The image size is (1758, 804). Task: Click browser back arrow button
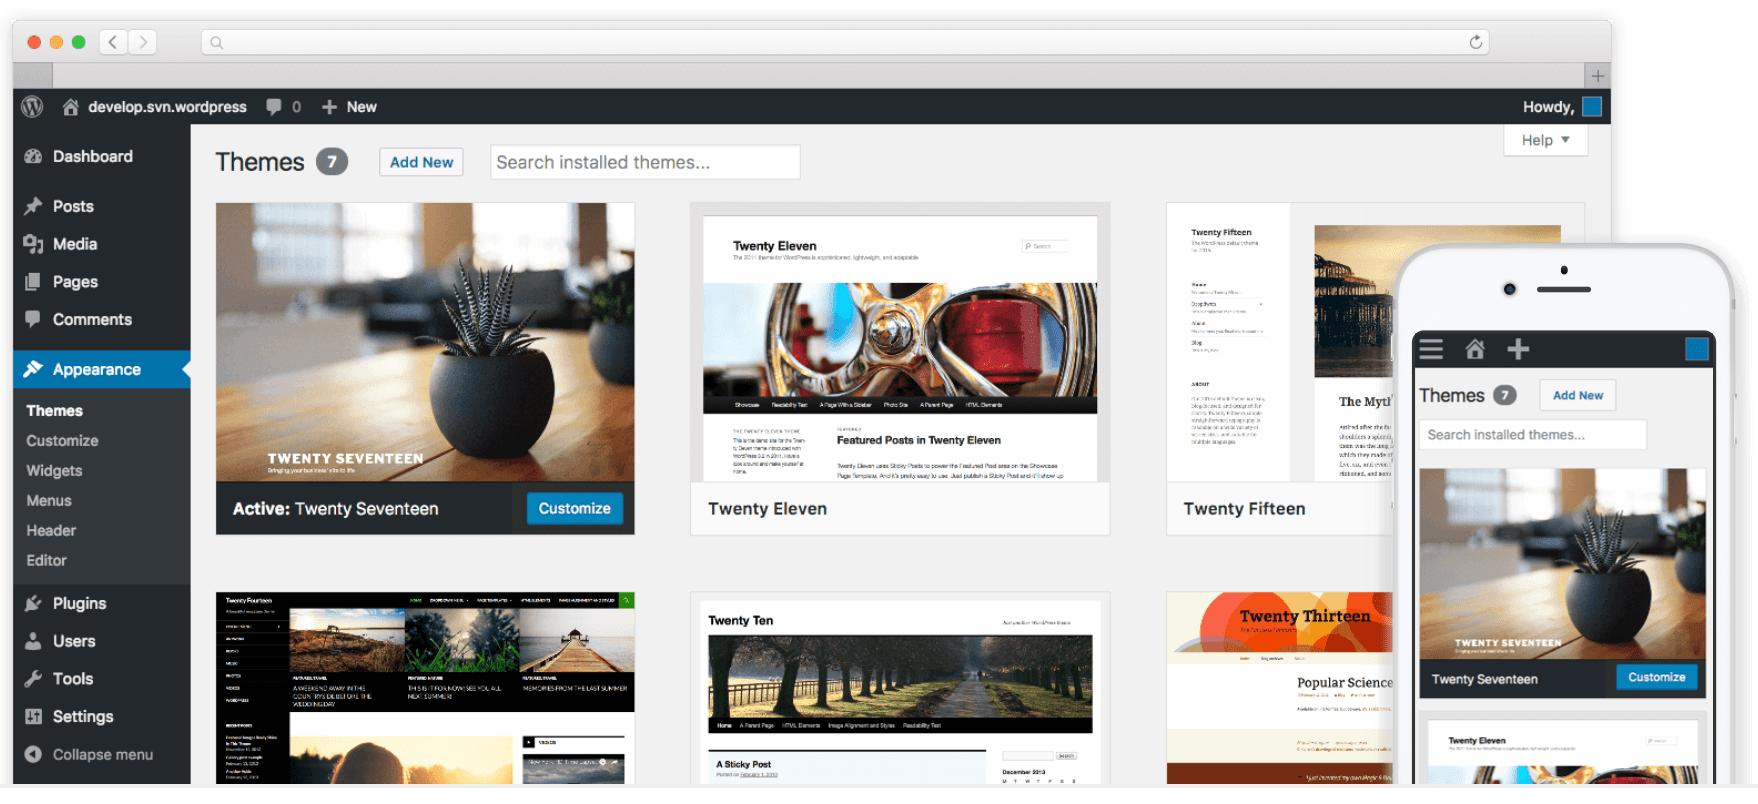coord(113,42)
